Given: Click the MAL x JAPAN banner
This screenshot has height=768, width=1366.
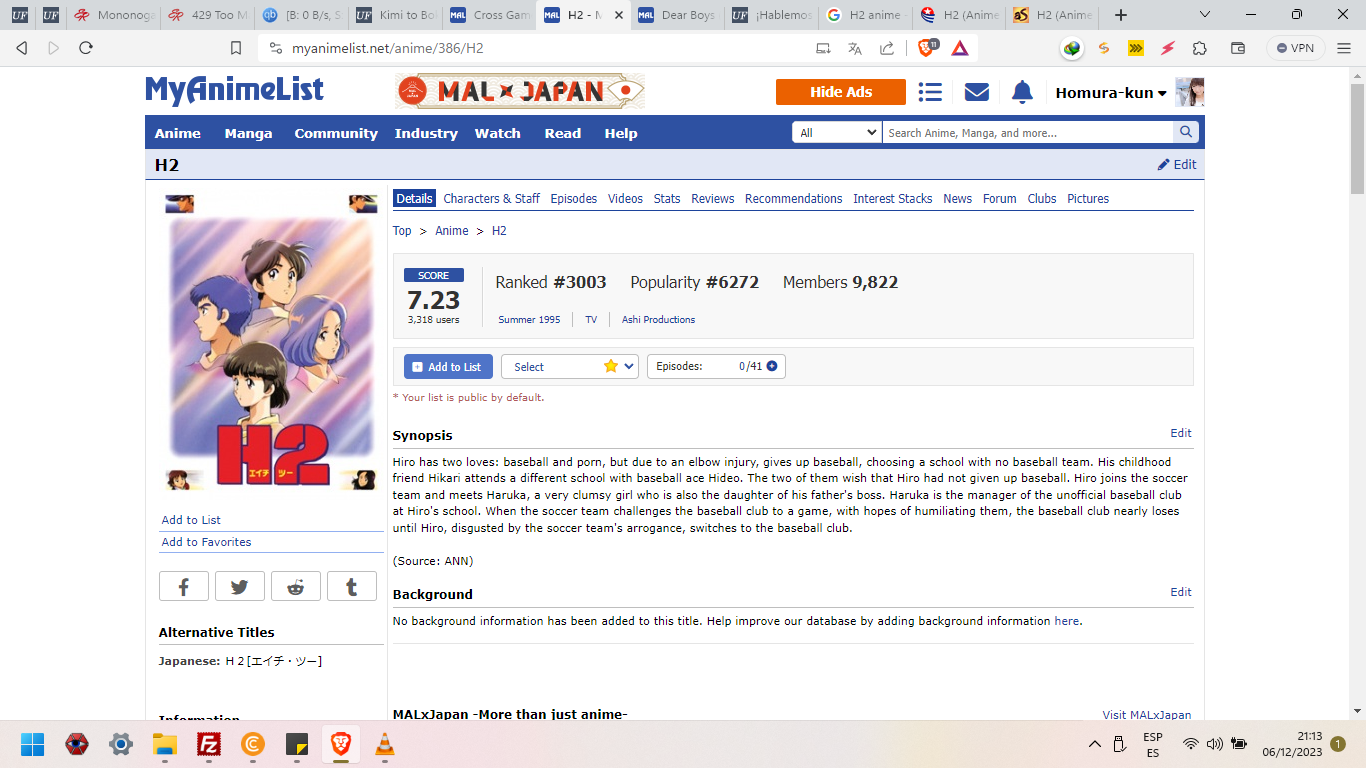Looking at the screenshot, I should [520, 91].
